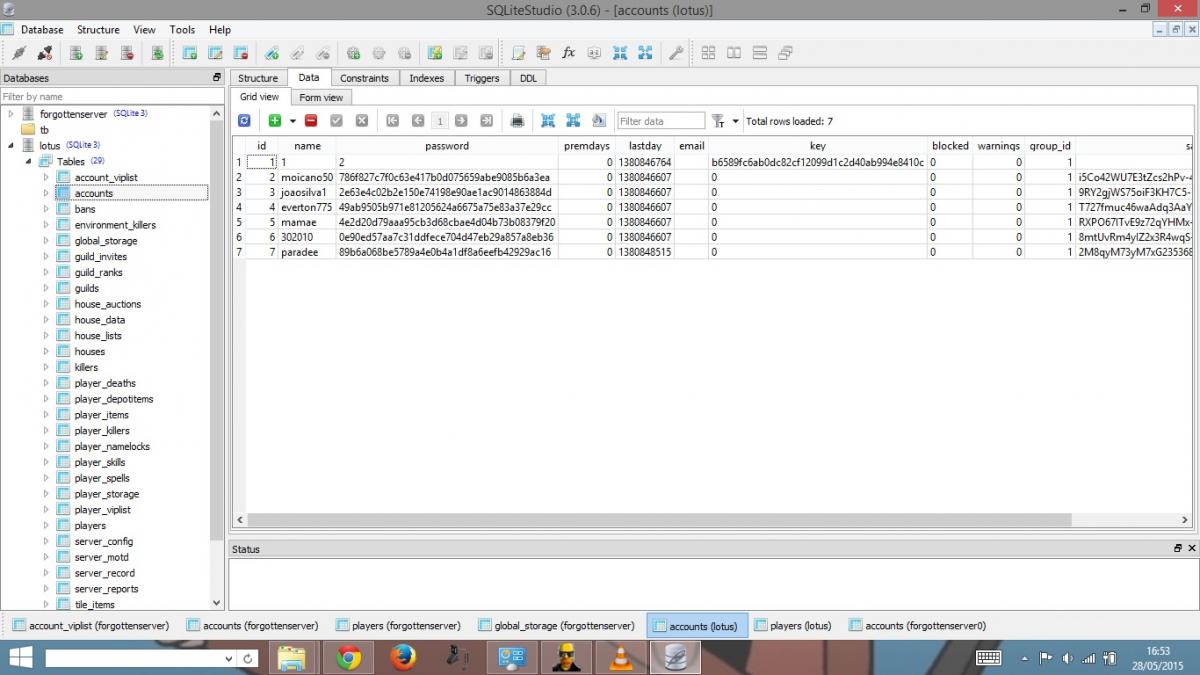Select the name cell 'everton775'
The image size is (1200, 675).
point(307,207)
